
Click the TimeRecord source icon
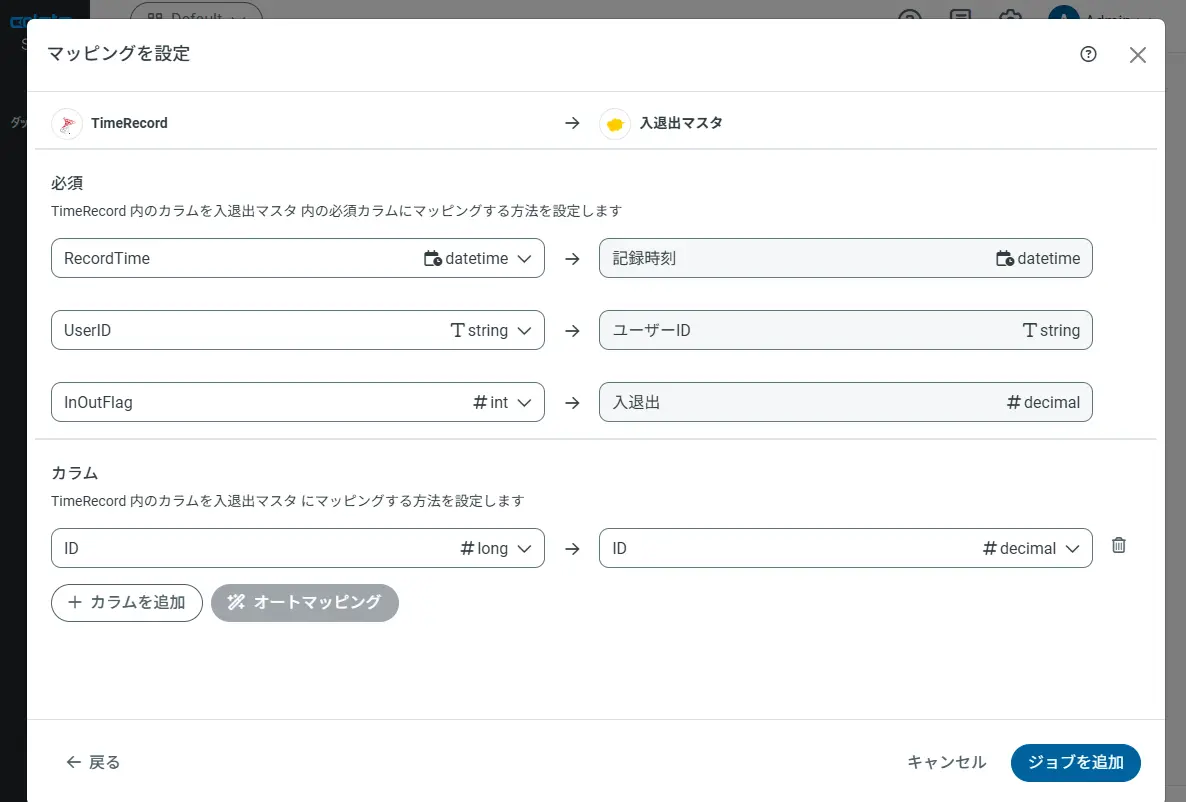(67, 123)
